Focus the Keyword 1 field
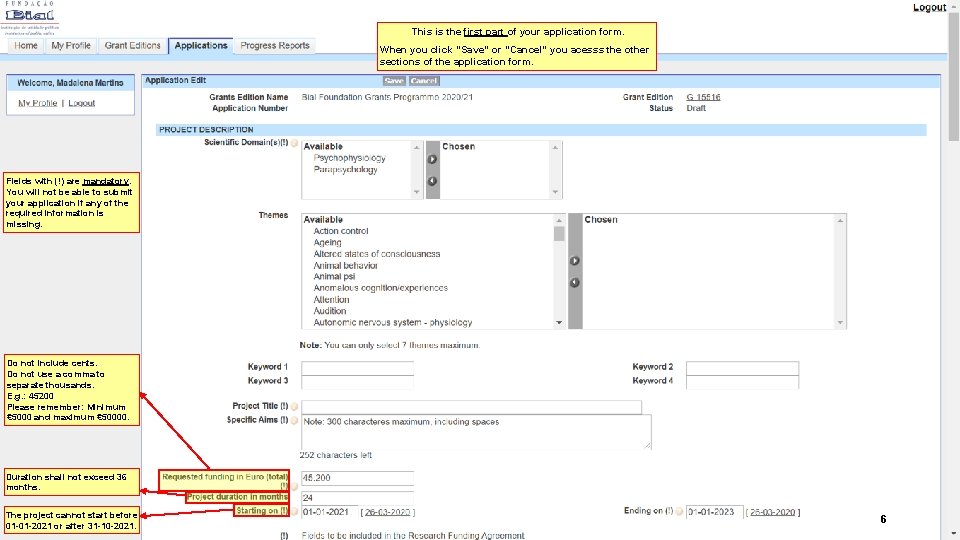This screenshot has width=960, height=540. coord(358,367)
